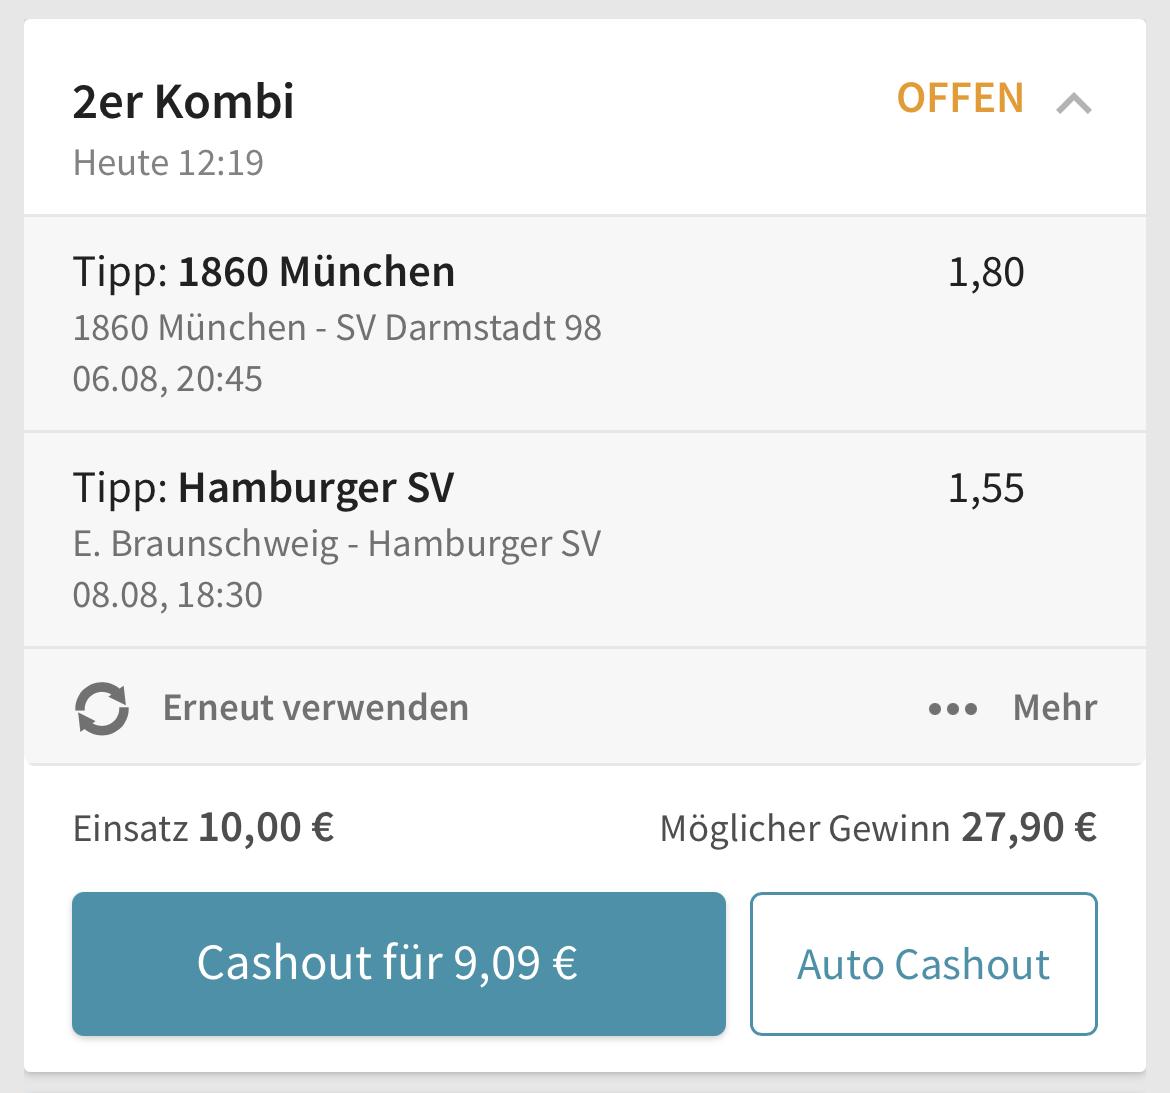The height and width of the screenshot is (1093, 1170).
Task: Click the refresh arrows reuse icon
Action: (x=102, y=708)
